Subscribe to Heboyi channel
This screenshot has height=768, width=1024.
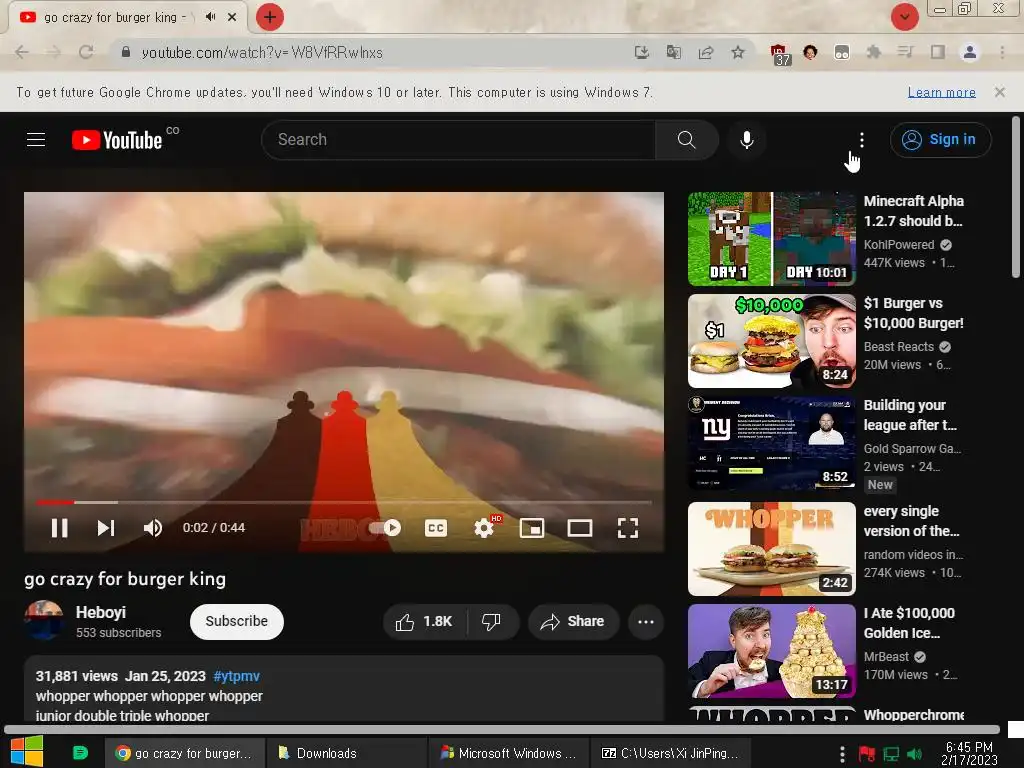tap(236, 621)
